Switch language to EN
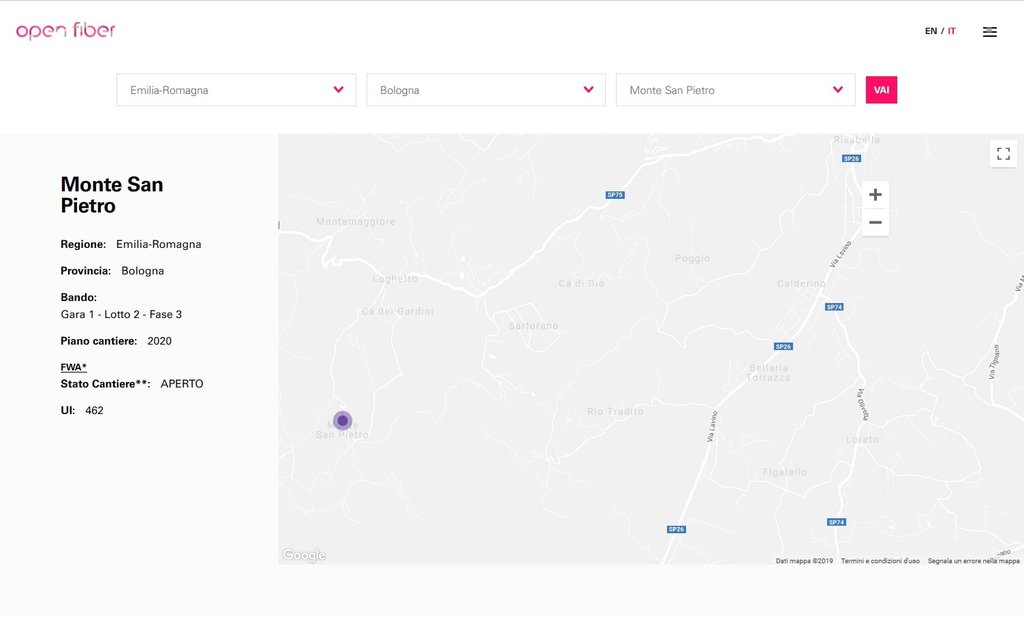Viewport: 1024px width, 617px height. pyautogui.click(x=930, y=32)
